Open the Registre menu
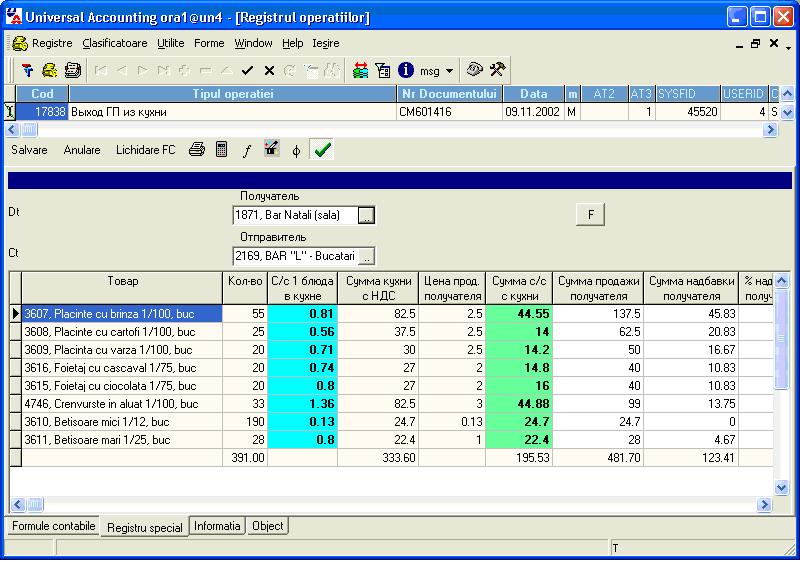800x562 pixels. (52, 43)
